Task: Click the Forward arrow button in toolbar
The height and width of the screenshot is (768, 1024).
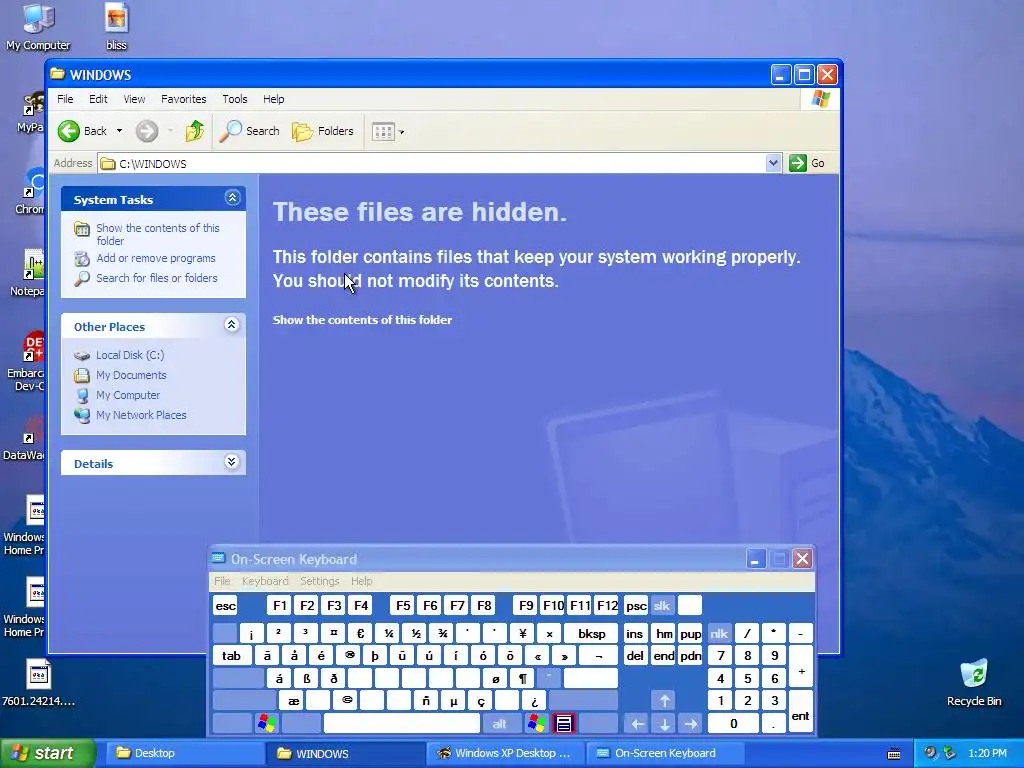Action: pyautogui.click(x=147, y=131)
